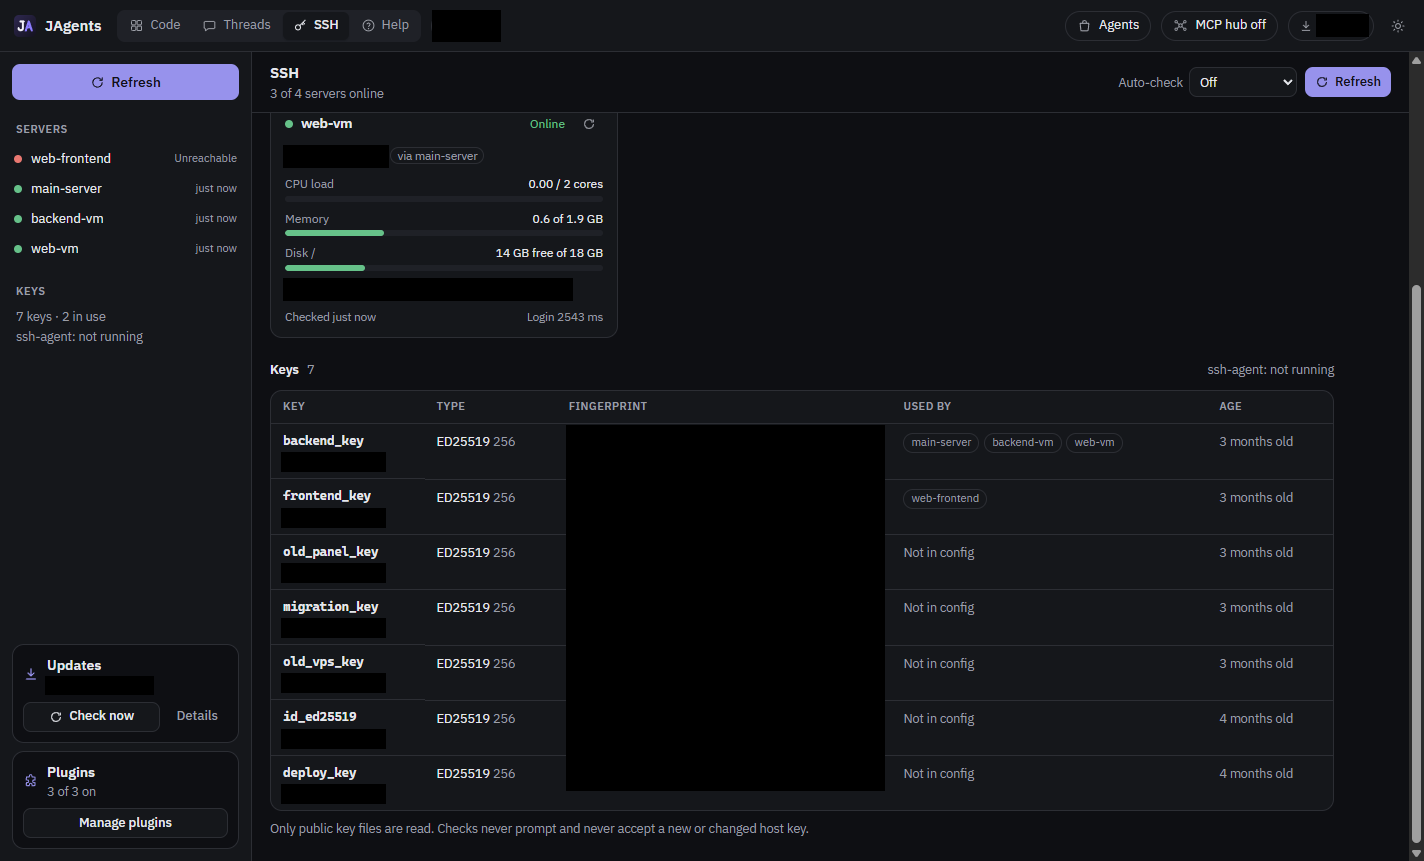Toggle the MCP hub off button

pyautogui.click(x=1219, y=25)
